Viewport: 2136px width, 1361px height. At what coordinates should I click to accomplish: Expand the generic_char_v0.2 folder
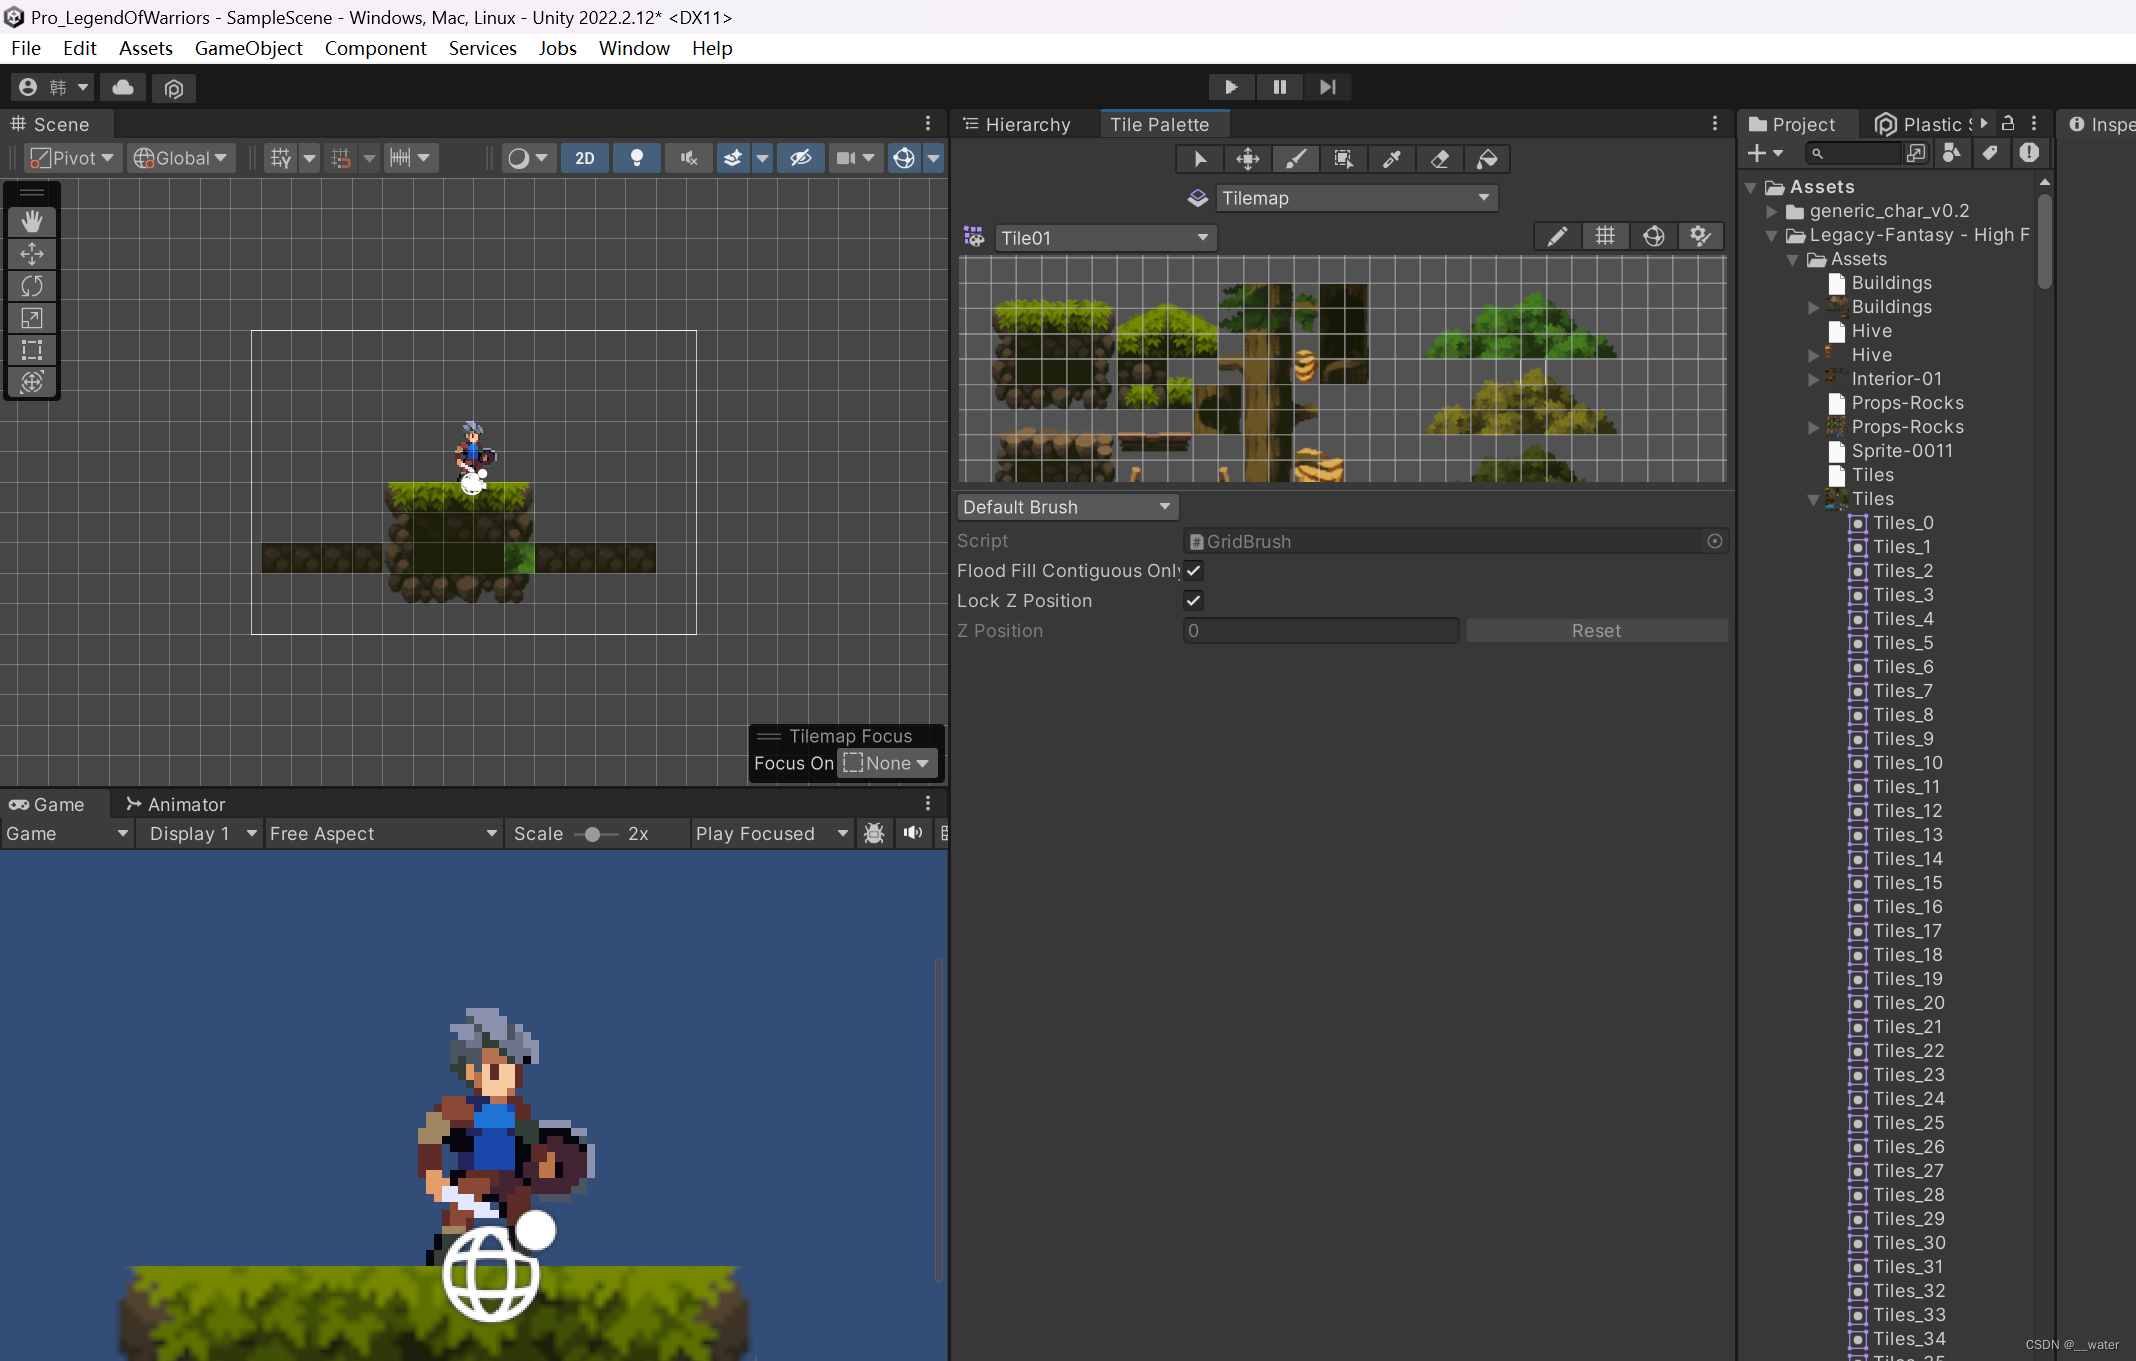[x=1772, y=211]
